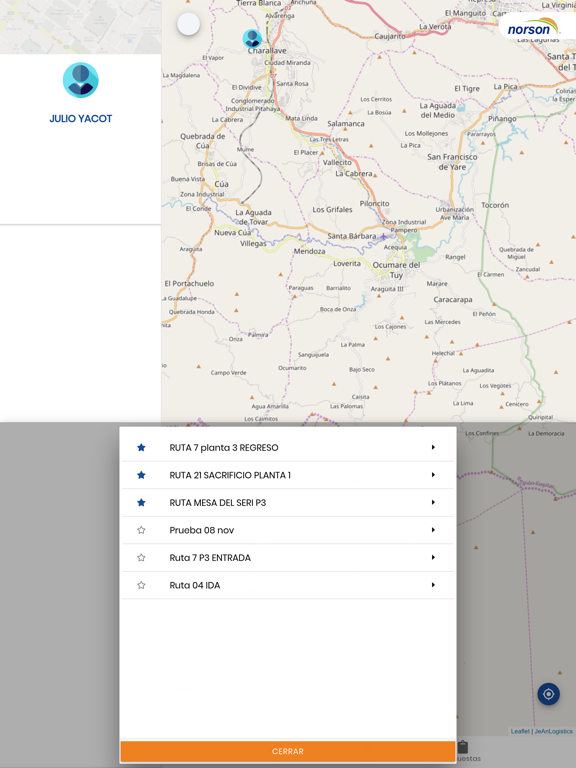The height and width of the screenshot is (768, 576).
Task: Toggle star for RUTA 21 SACRIFICIO PLANTA 1
Action: click(141, 475)
